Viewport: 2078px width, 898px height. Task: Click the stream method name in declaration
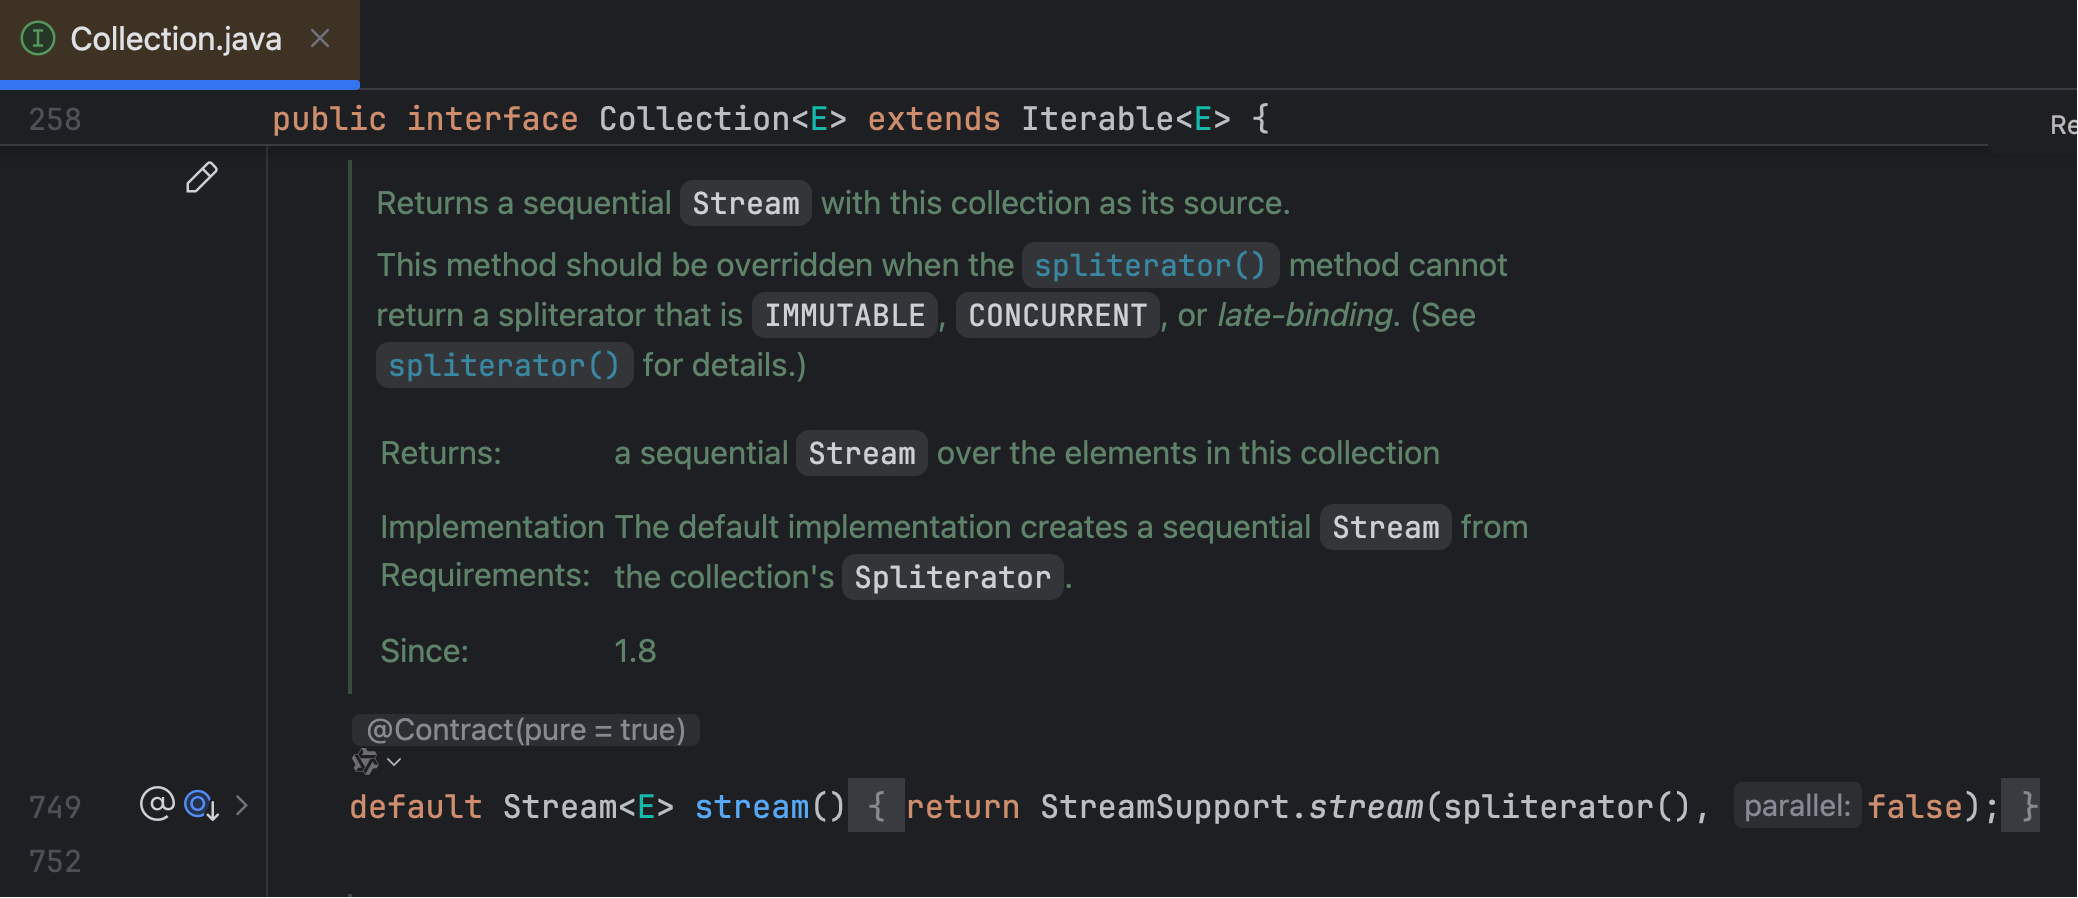point(751,807)
